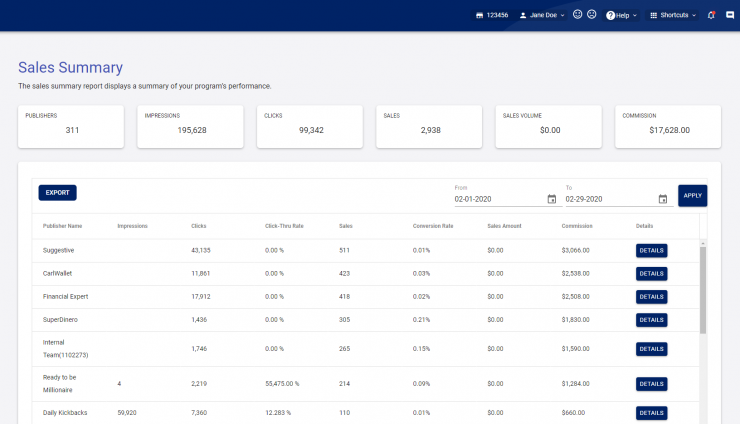740x424 pixels.
Task: Click the $3,066.00 commission value
Action: tap(575, 250)
